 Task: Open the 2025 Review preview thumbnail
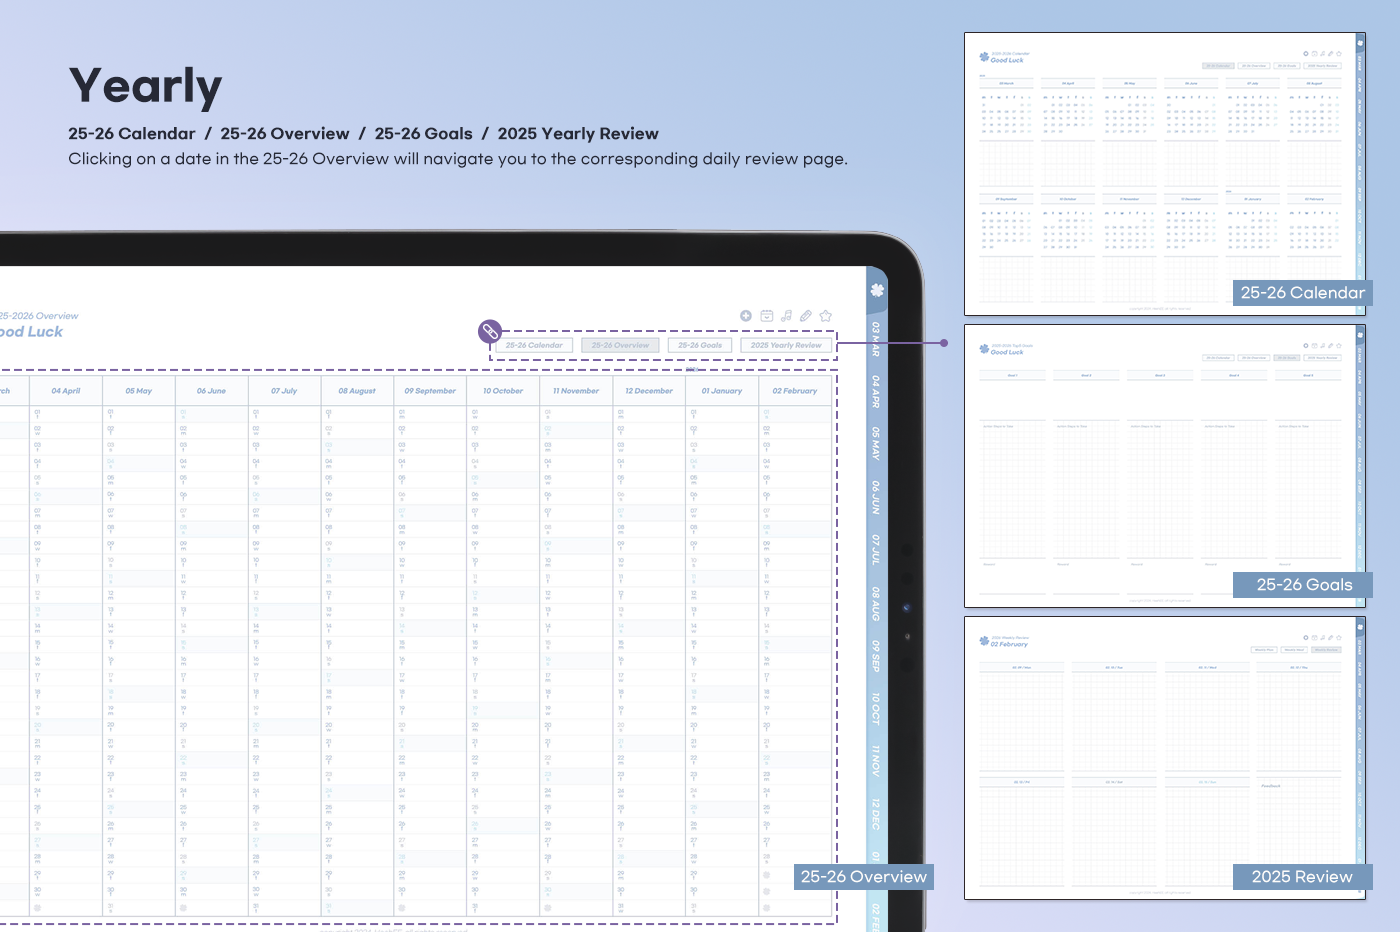[1164, 758]
